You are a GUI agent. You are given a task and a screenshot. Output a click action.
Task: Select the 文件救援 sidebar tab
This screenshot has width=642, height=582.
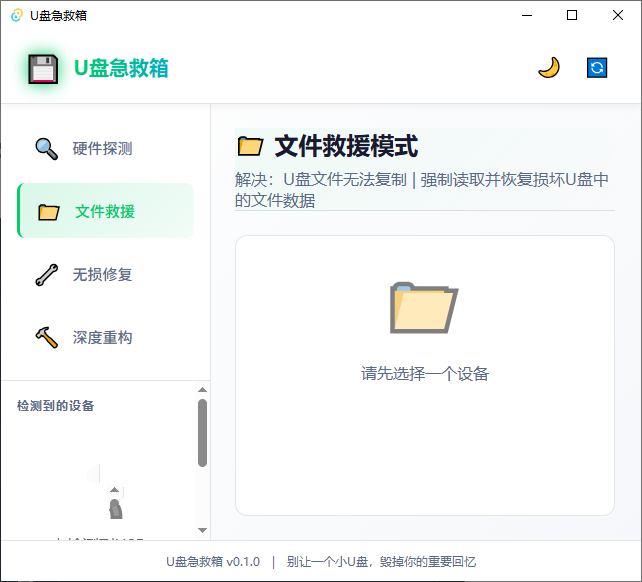pyautogui.click(x=105, y=211)
